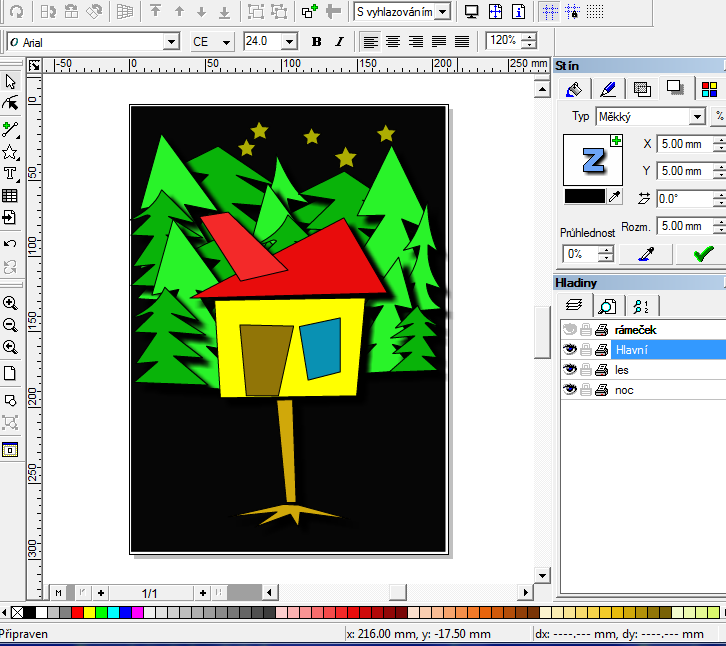Image resolution: width=726 pixels, height=646 pixels.
Task: Activate the Text tool
Action: 10,174
